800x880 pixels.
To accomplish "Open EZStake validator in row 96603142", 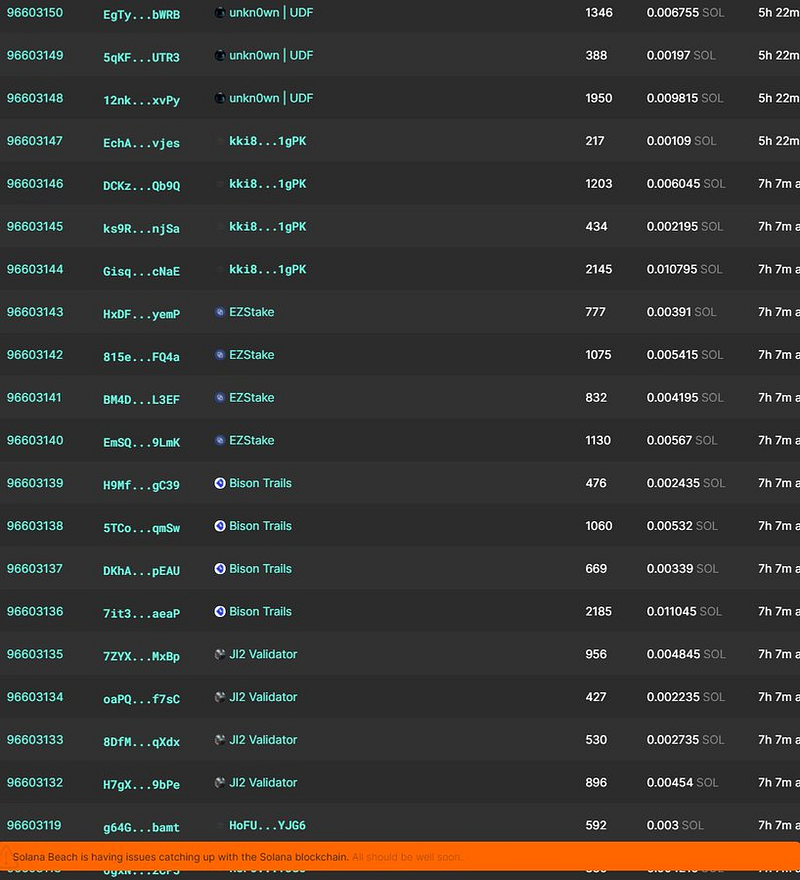I will pyautogui.click(x=252, y=355).
